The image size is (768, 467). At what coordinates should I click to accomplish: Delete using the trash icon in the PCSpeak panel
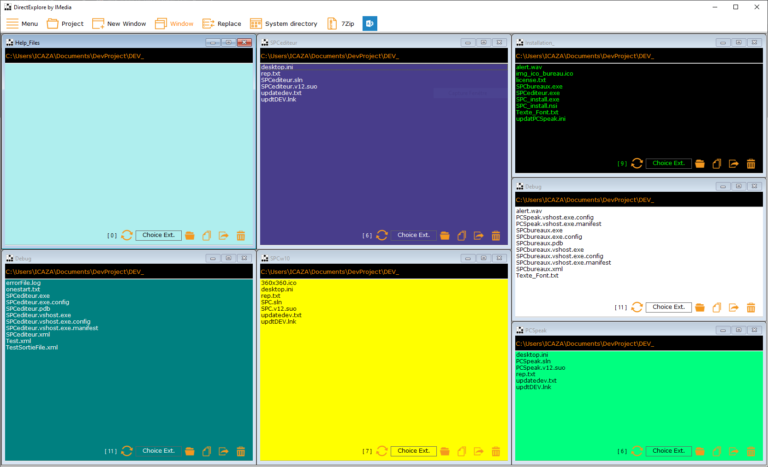[750, 451]
